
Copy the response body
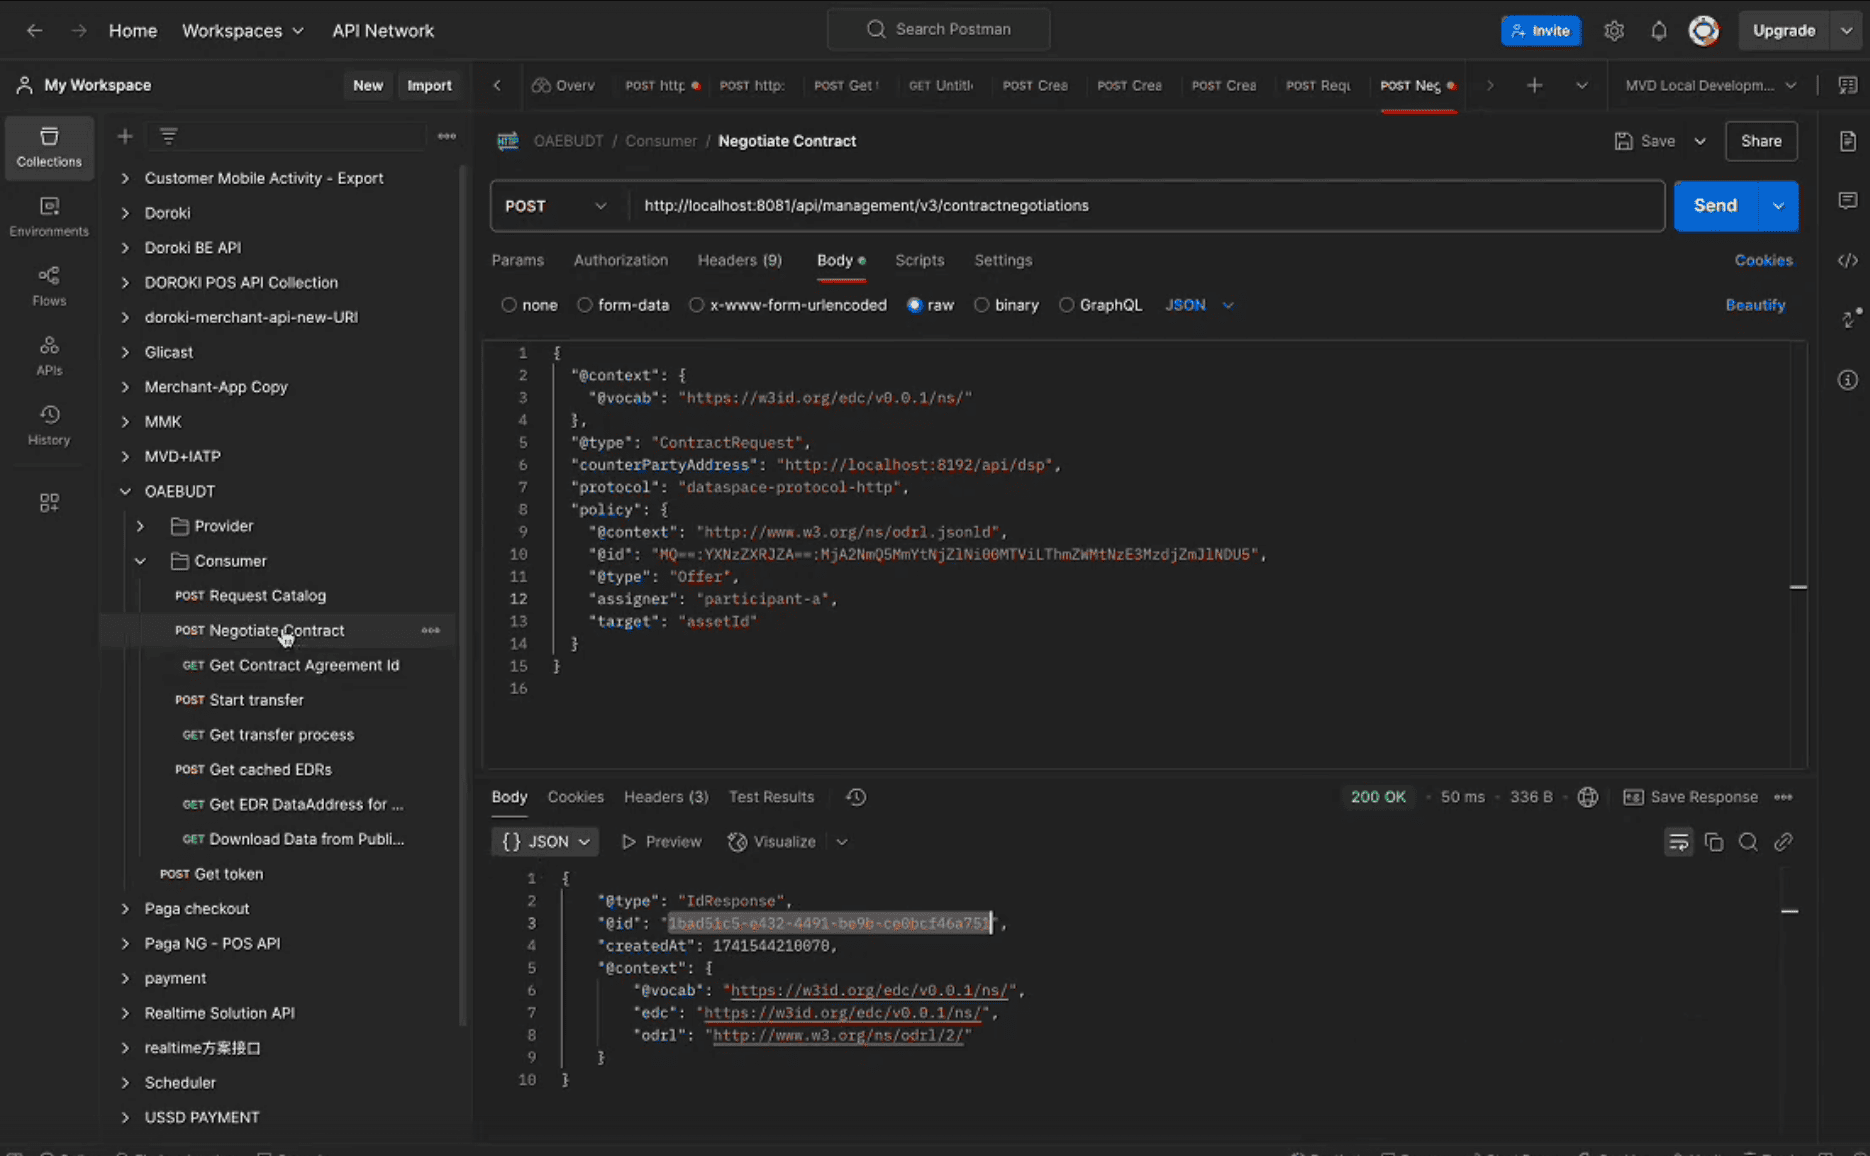[x=1713, y=842]
